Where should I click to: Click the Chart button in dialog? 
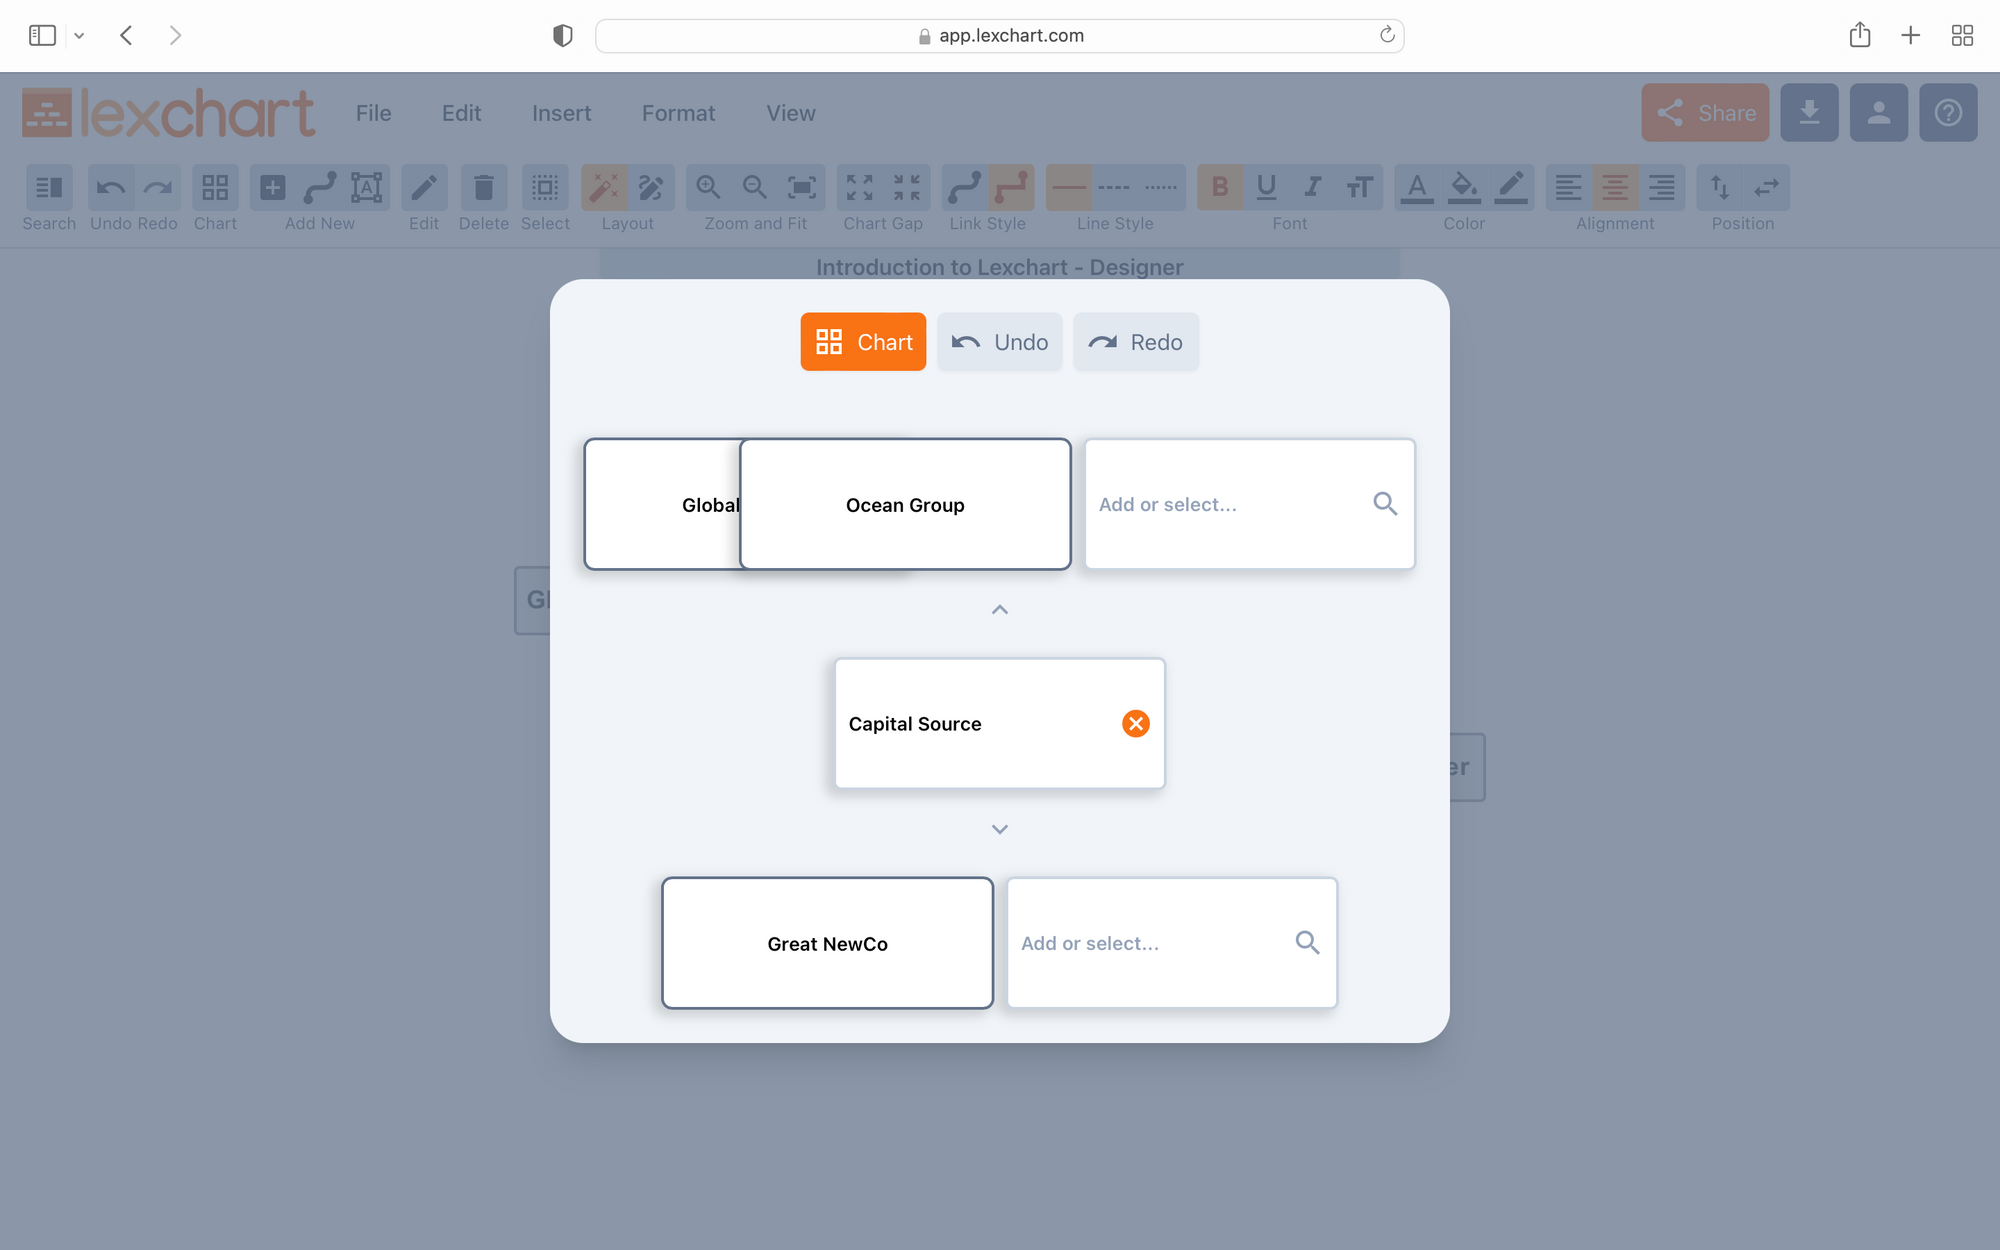point(862,341)
